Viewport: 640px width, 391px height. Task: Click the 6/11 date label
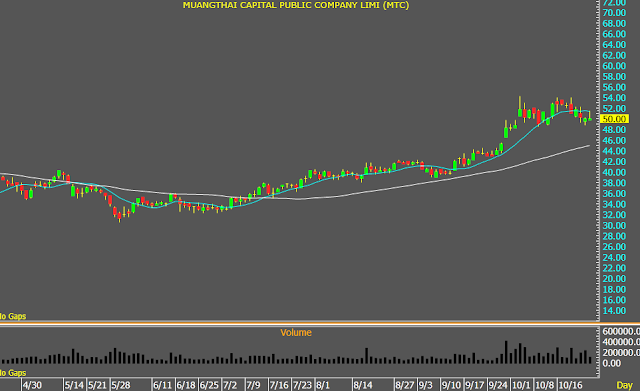162,385
